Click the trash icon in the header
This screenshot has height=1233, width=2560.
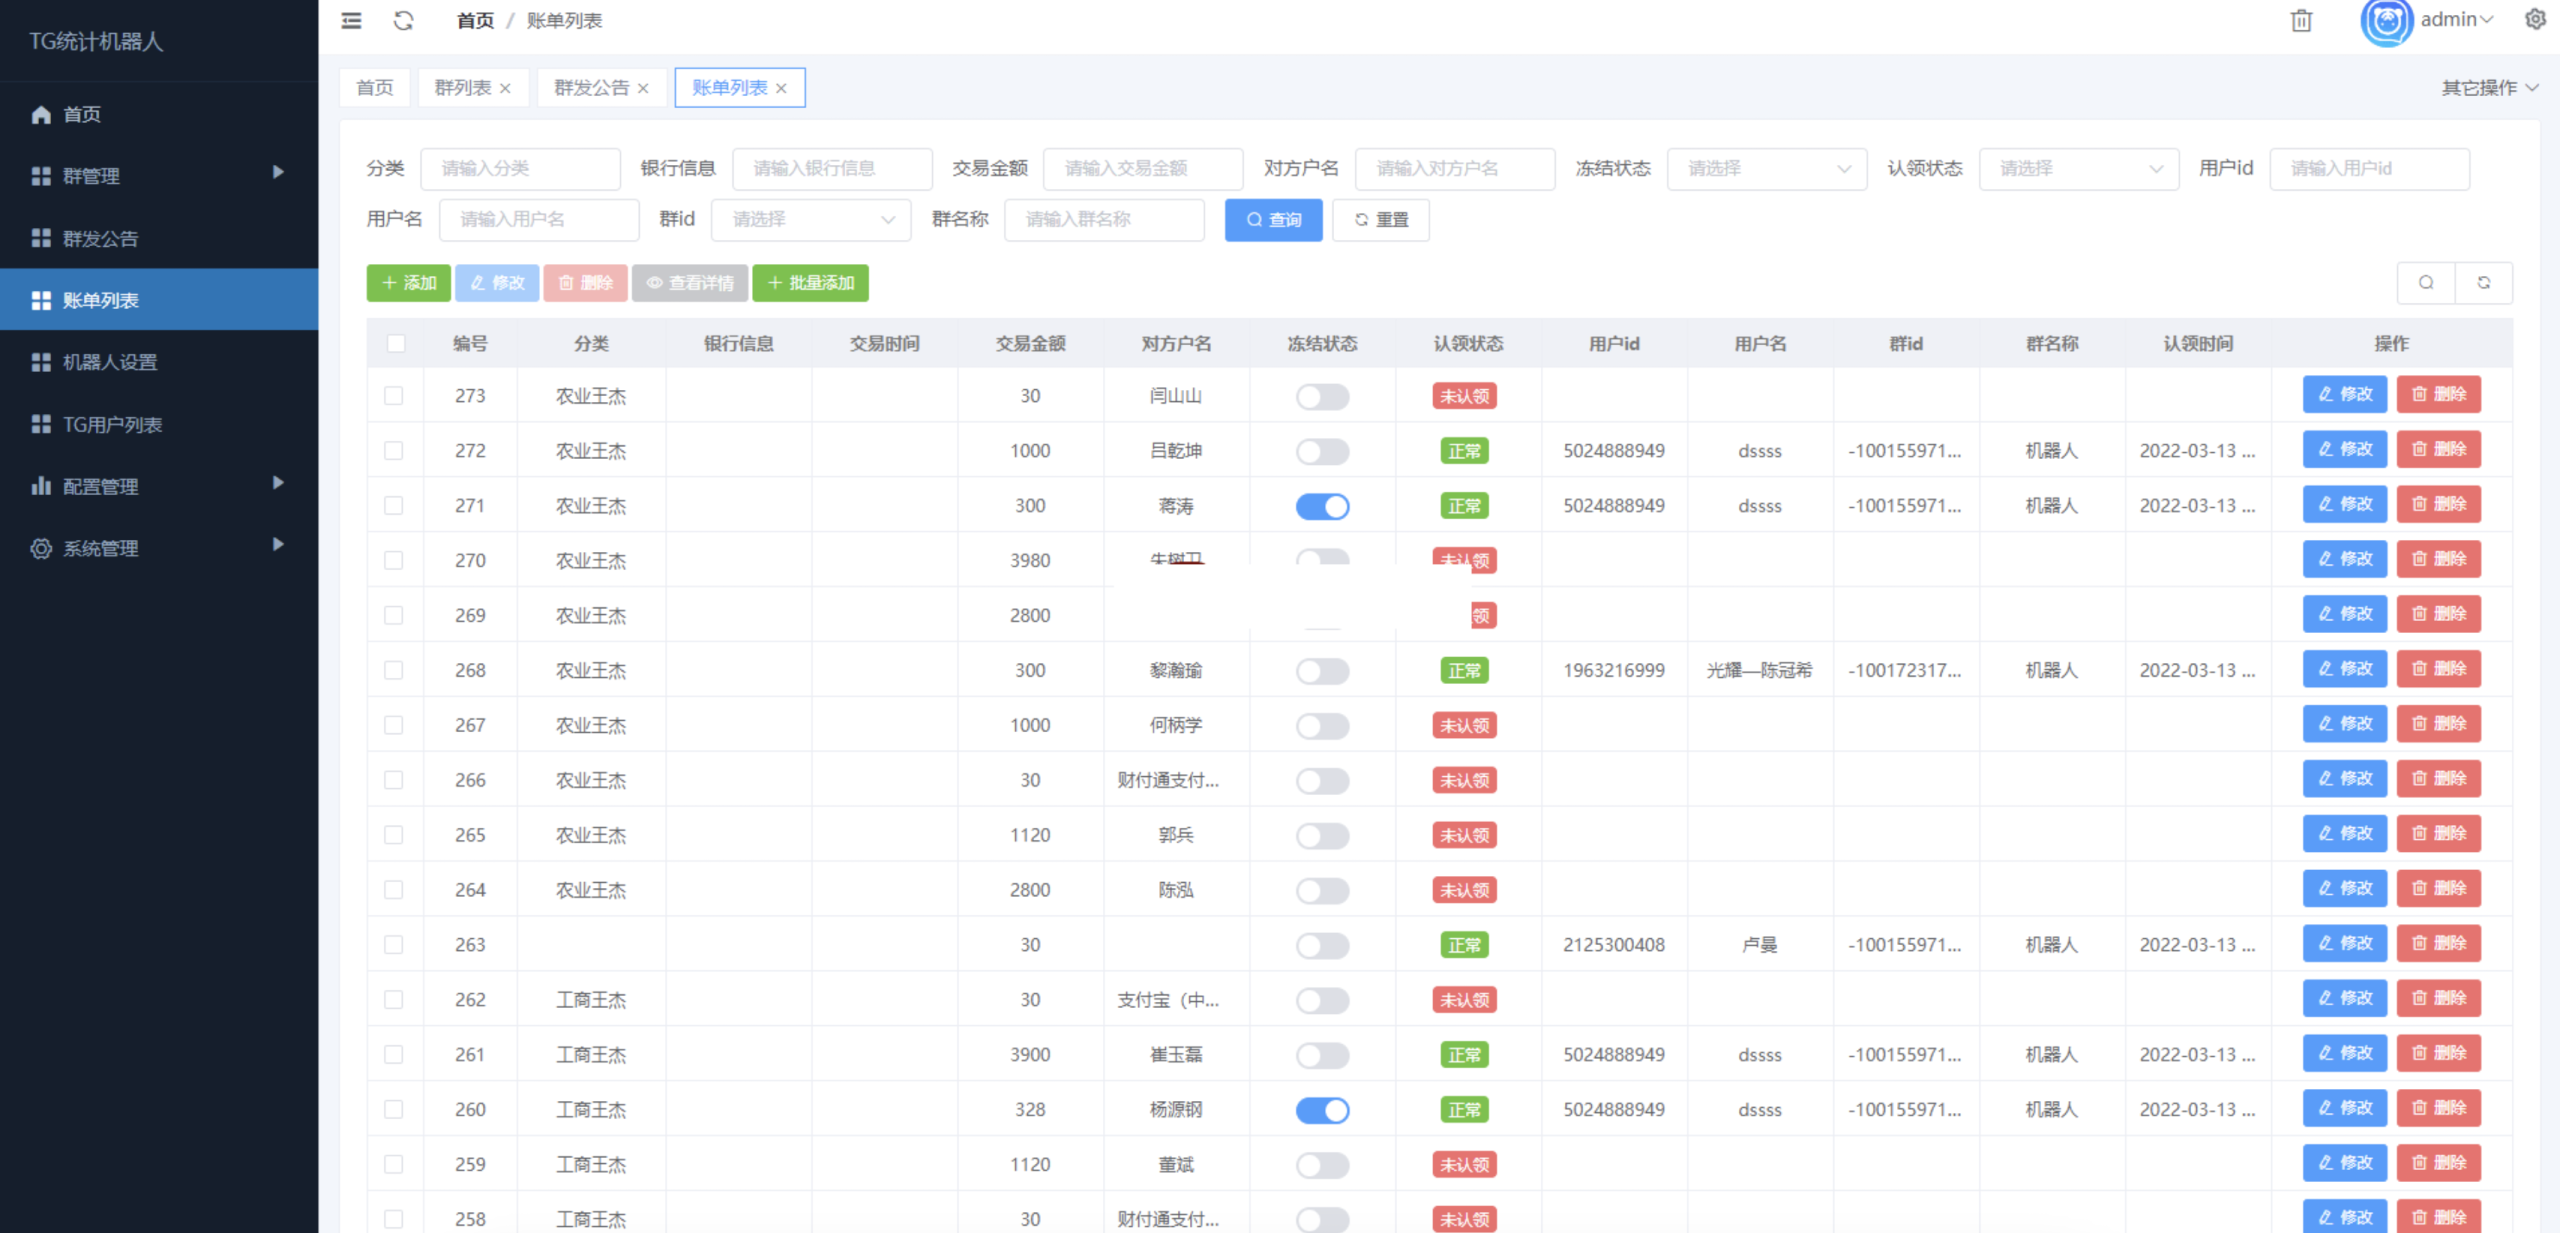click(2301, 21)
